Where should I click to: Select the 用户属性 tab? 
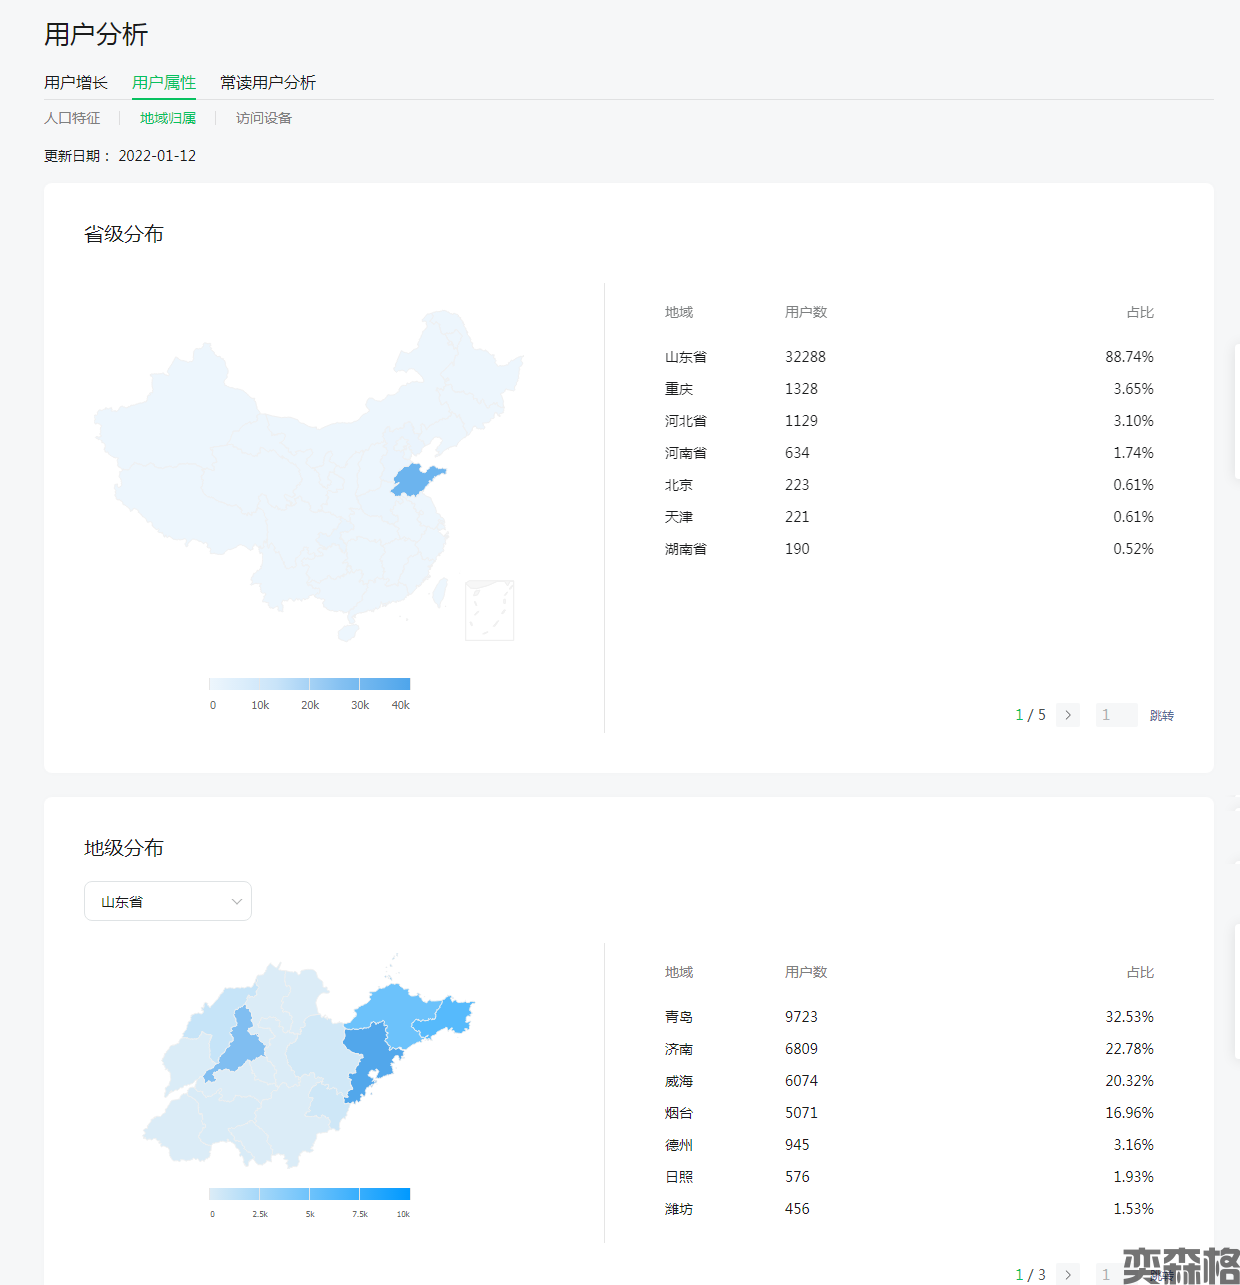[x=164, y=82]
